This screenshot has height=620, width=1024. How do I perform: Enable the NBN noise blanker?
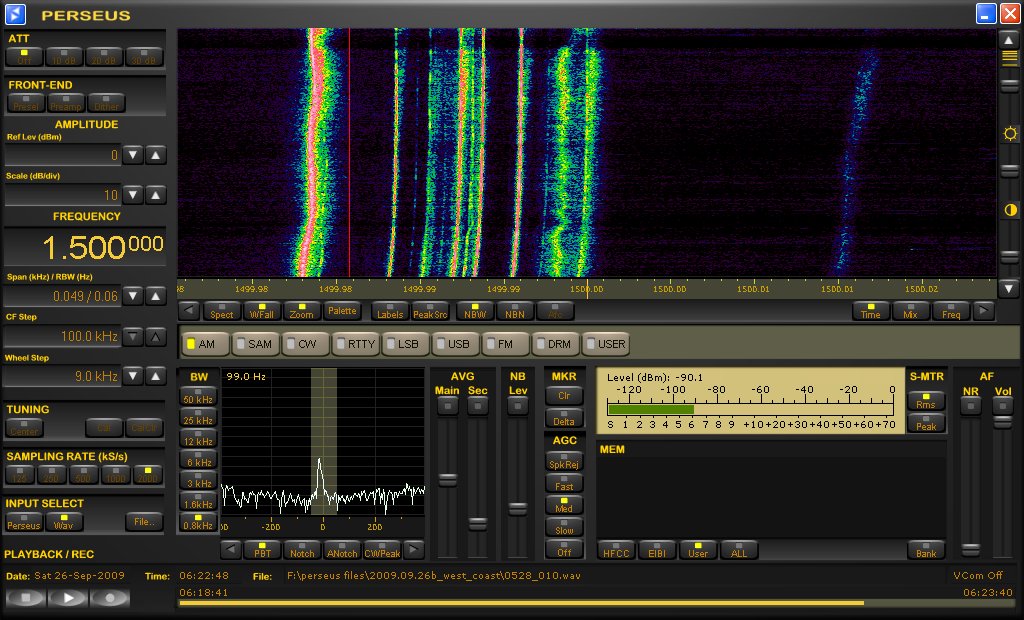pyautogui.click(x=515, y=311)
